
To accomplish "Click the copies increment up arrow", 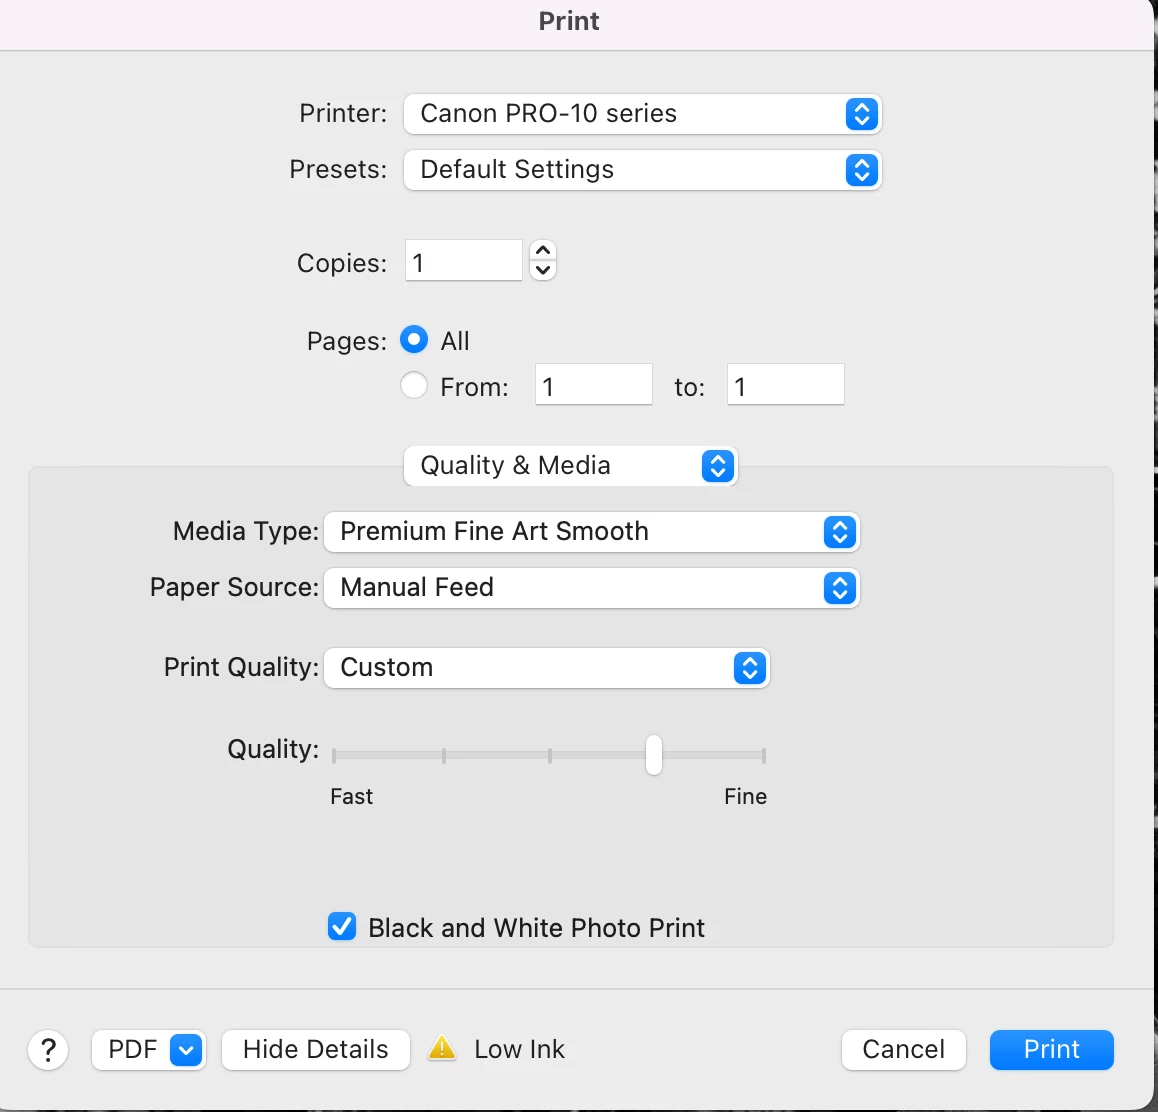I will click(543, 250).
